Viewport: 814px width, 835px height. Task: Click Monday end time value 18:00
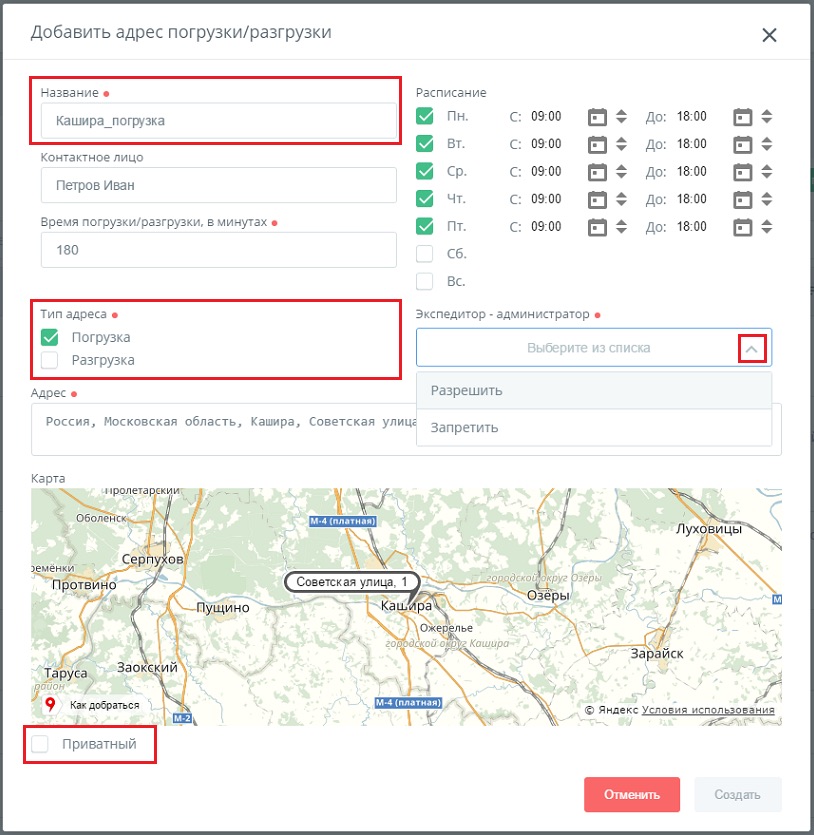(692, 117)
